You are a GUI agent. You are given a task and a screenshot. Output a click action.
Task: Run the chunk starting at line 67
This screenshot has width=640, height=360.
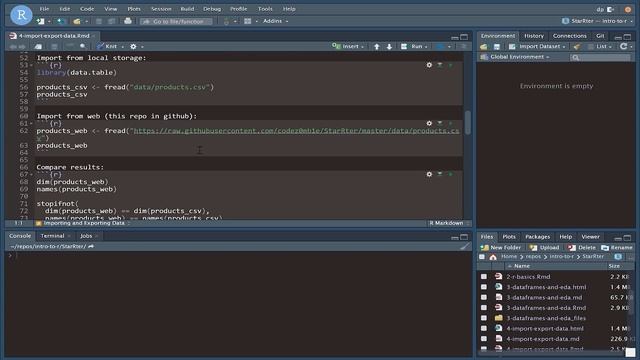pos(451,174)
